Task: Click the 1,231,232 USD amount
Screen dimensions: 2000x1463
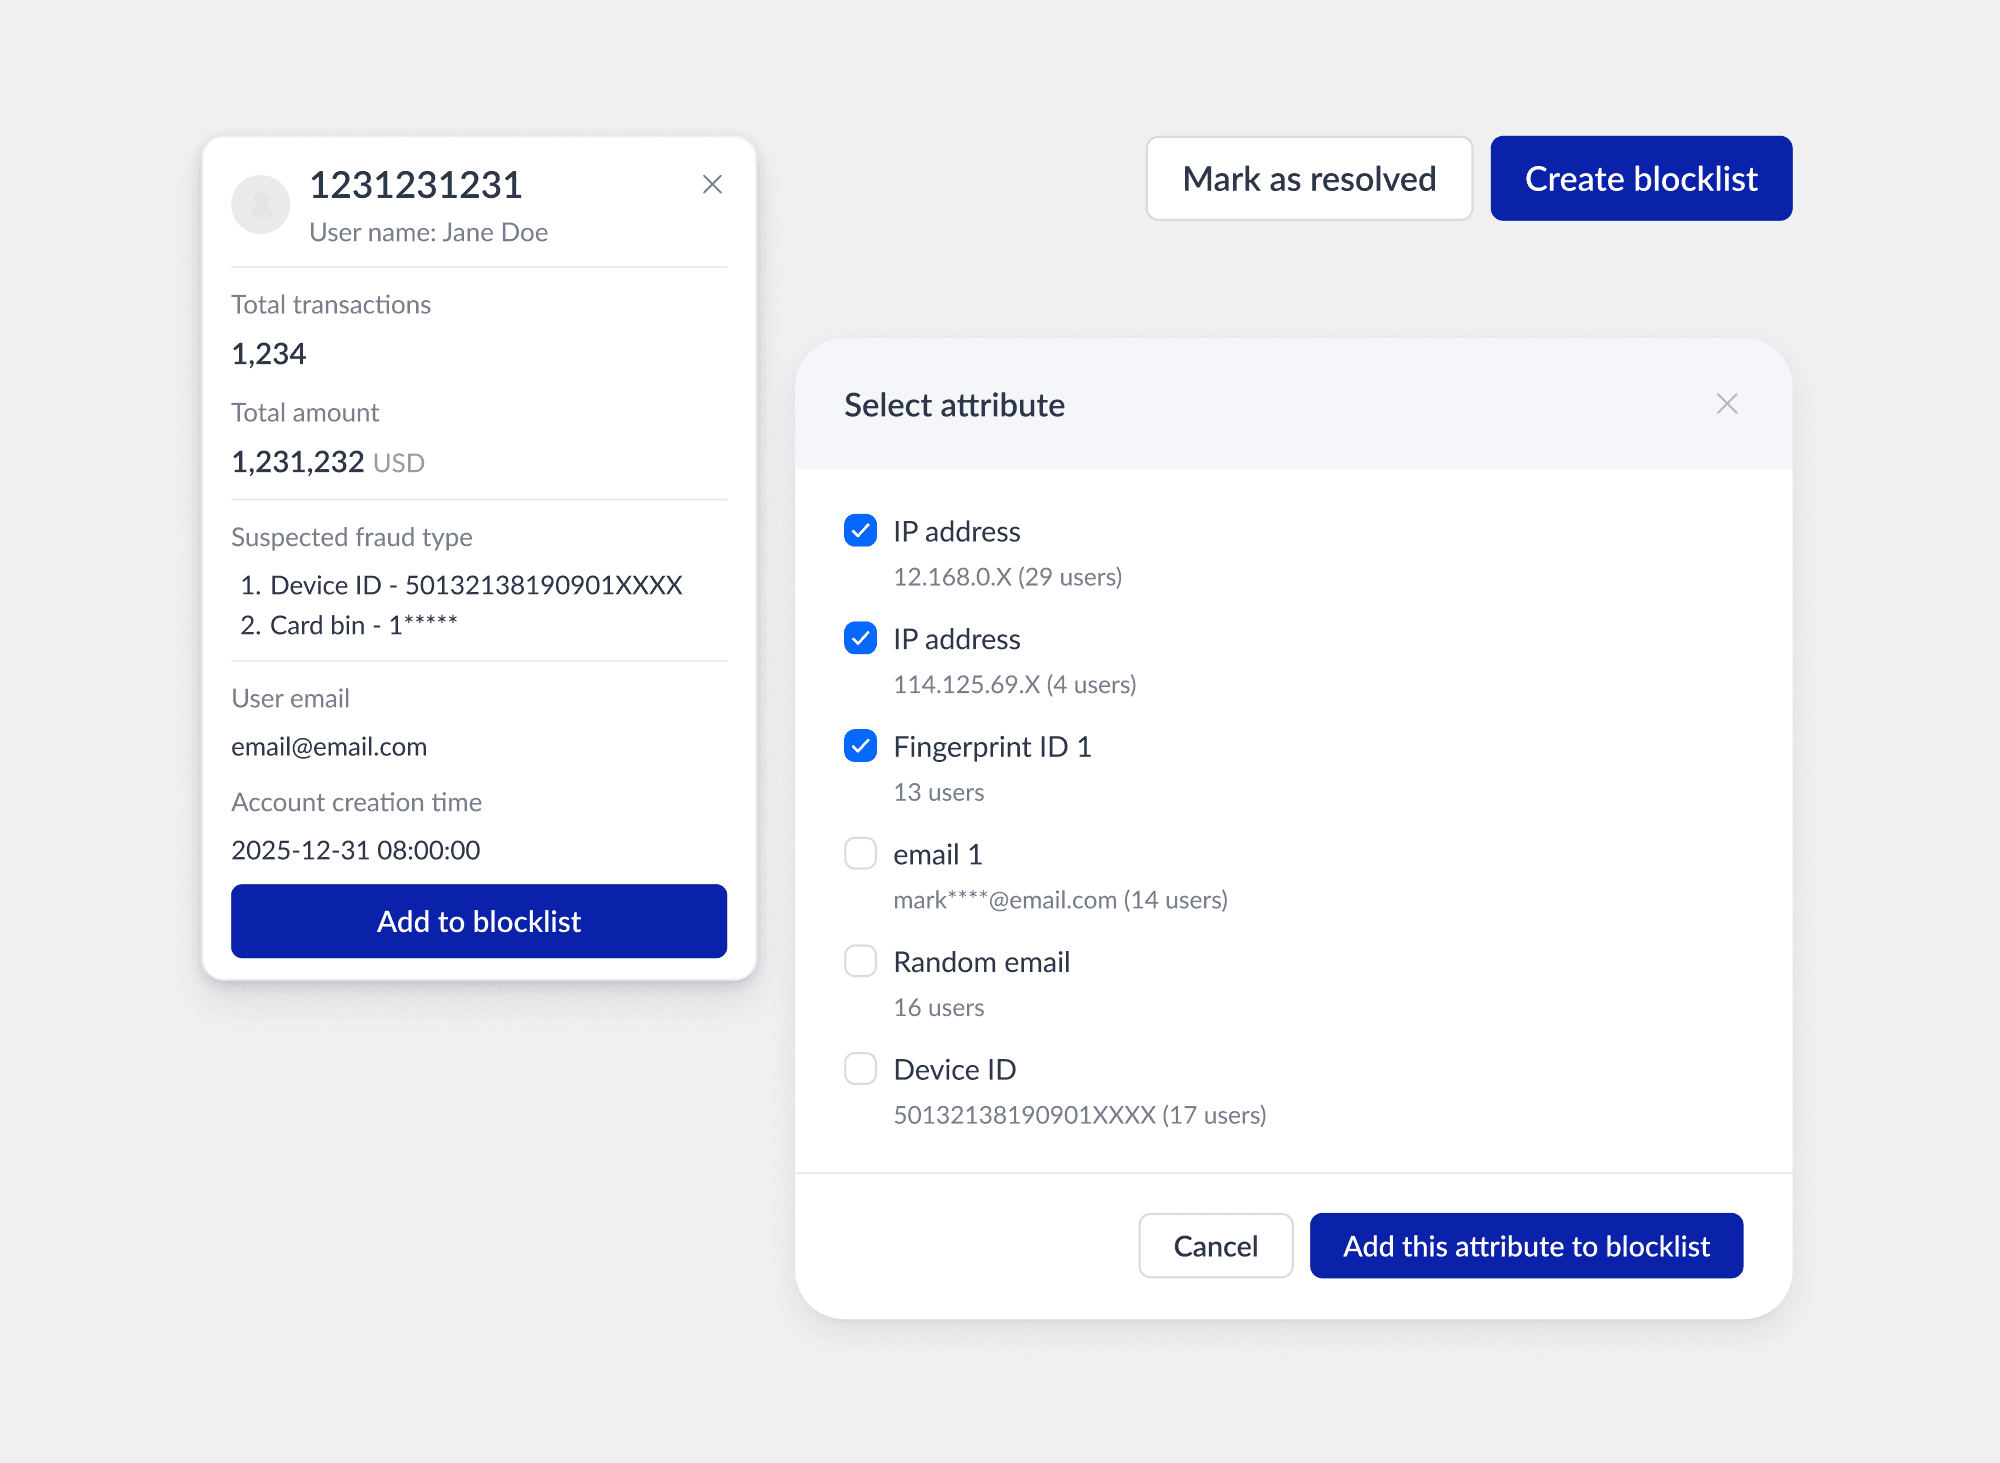Action: (328, 462)
